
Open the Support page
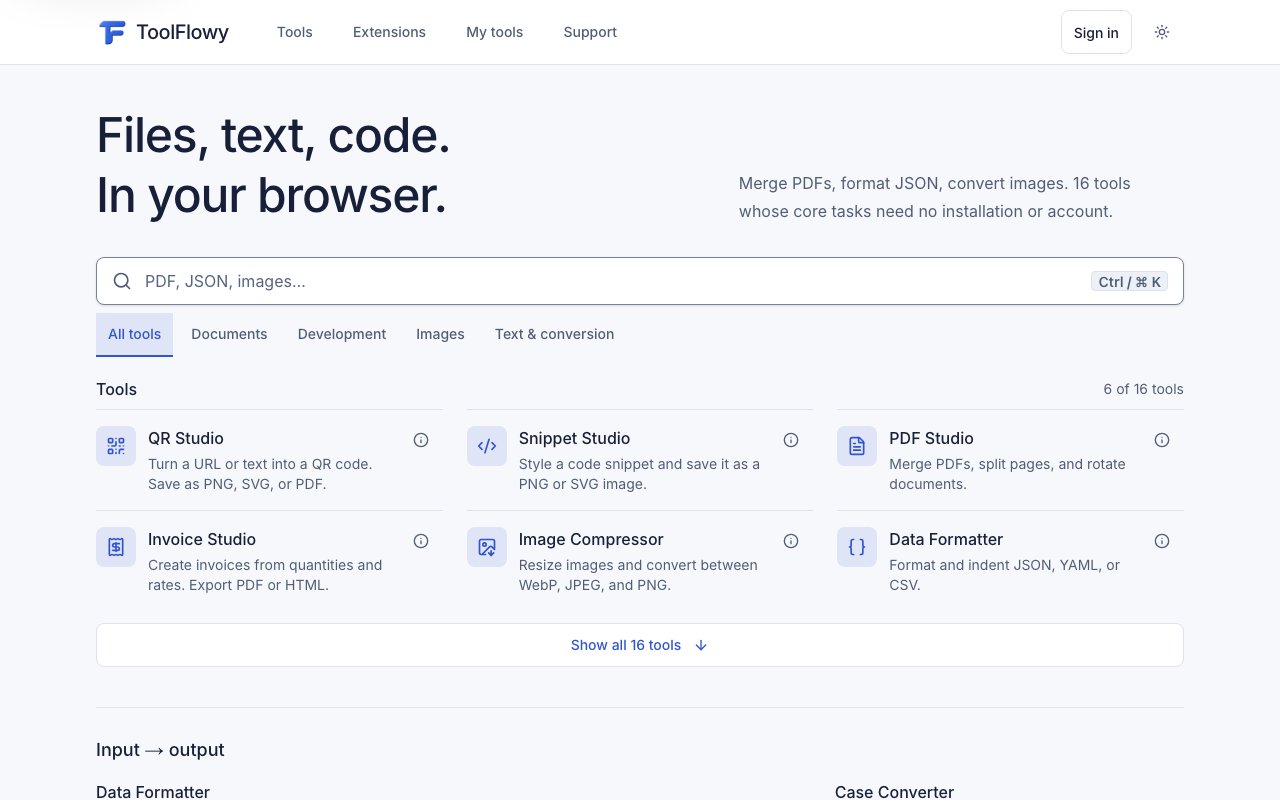[590, 32]
